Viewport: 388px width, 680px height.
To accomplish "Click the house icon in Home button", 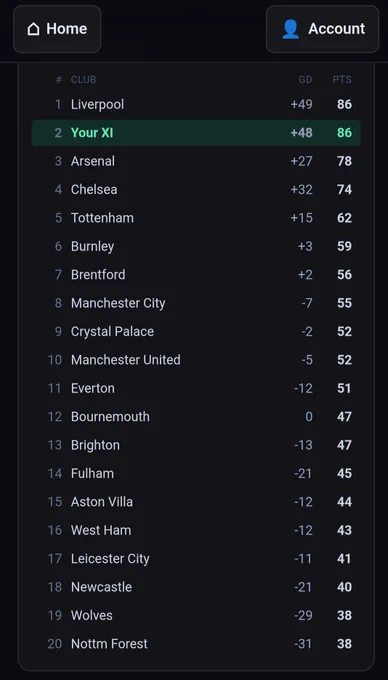I will pos(33,29).
